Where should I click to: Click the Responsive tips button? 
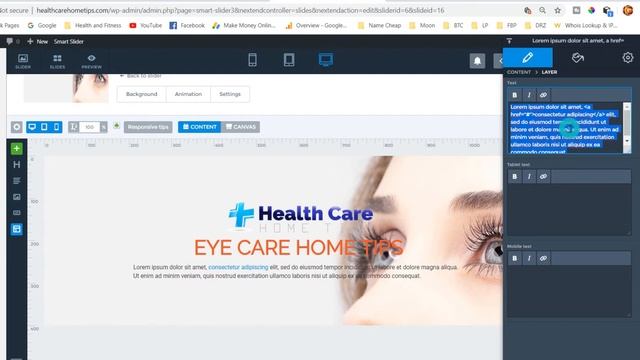point(148,127)
